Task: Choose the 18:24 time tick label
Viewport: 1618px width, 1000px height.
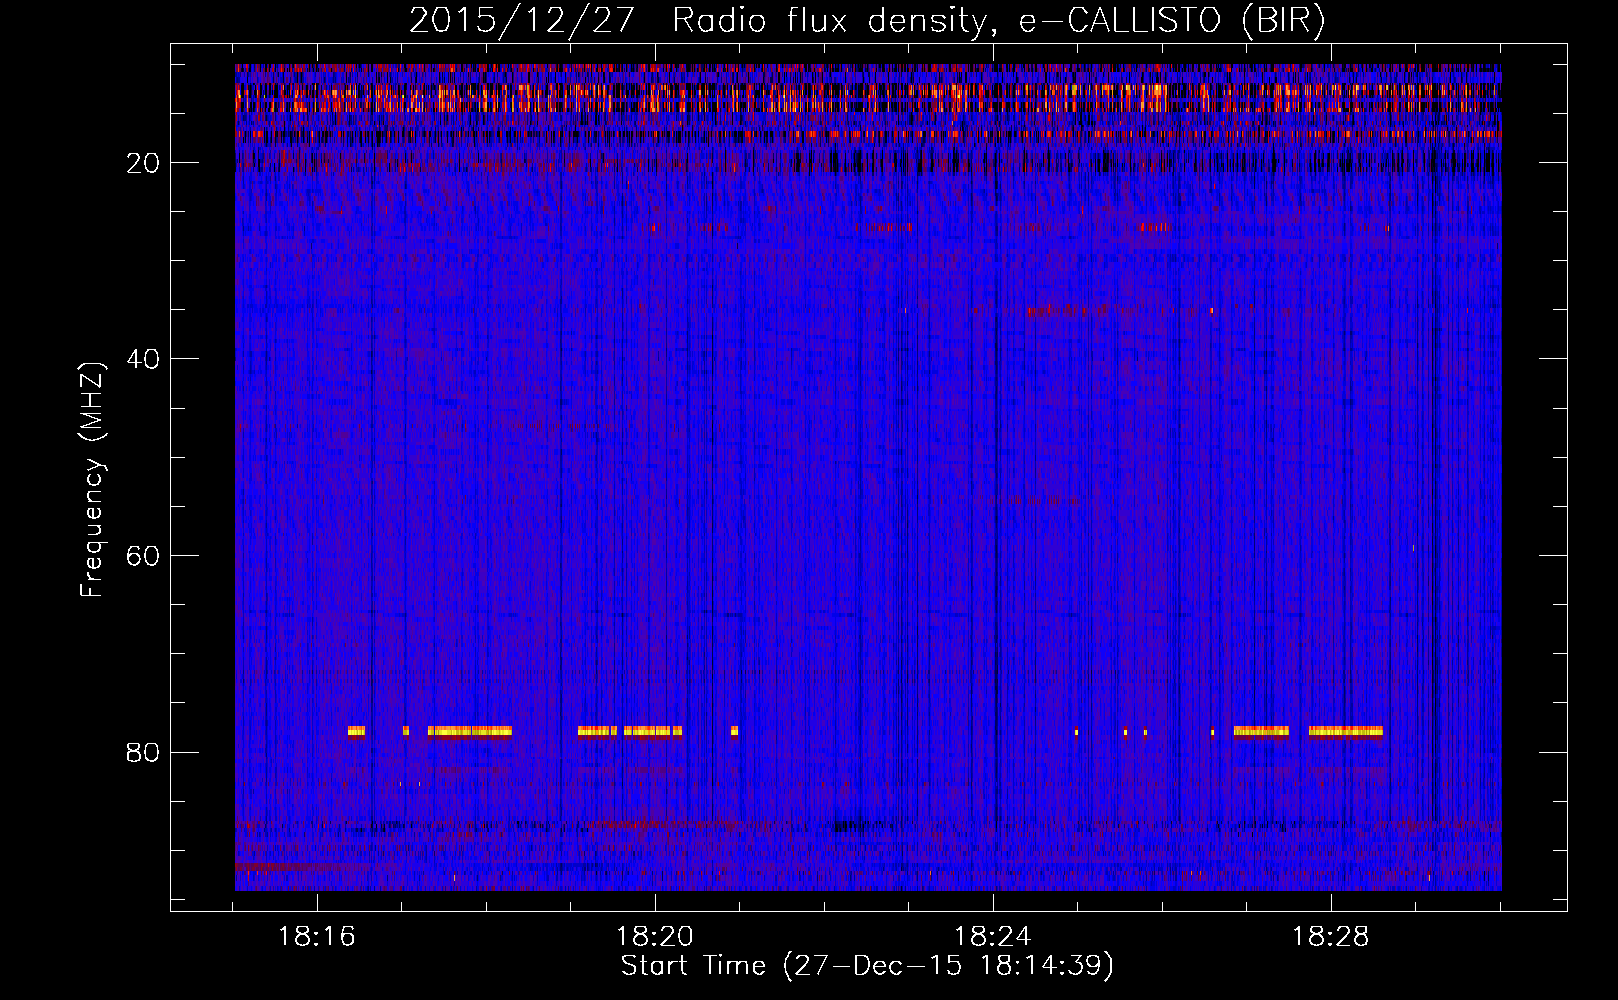Action: [993, 937]
